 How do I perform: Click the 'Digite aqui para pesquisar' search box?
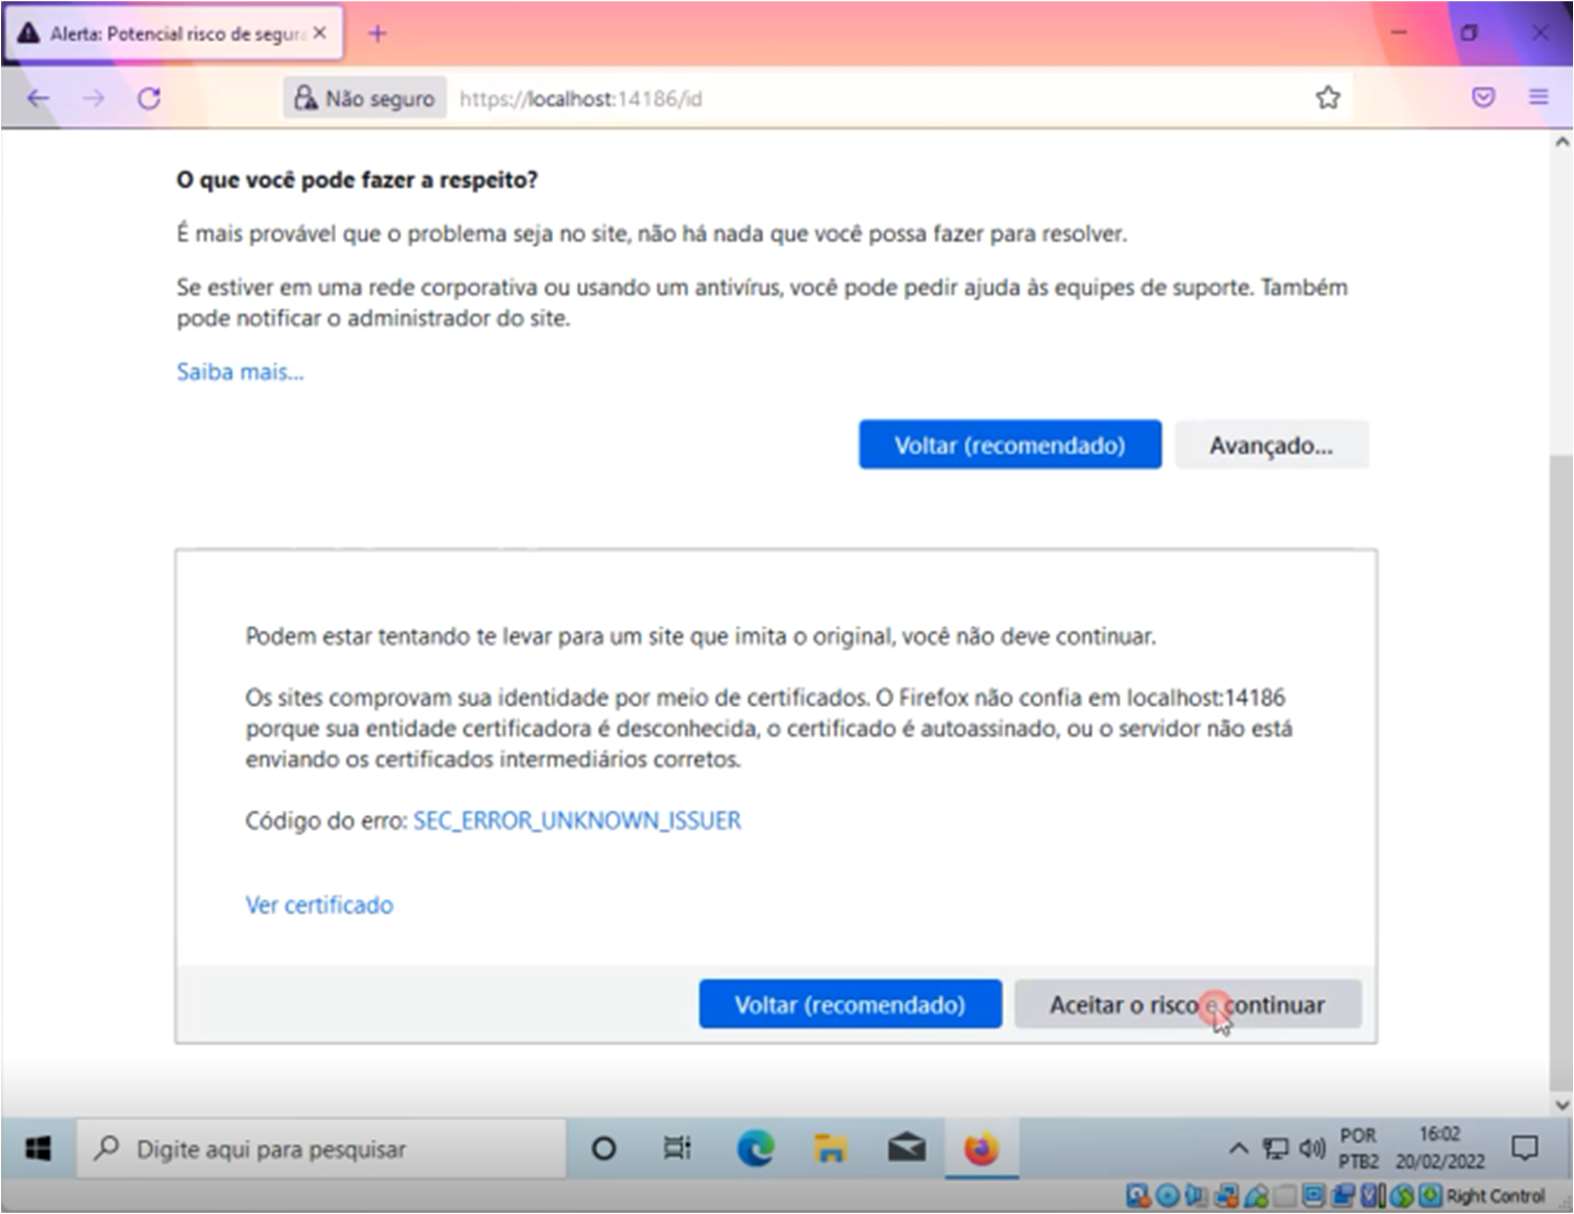[x=321, y=1149]
